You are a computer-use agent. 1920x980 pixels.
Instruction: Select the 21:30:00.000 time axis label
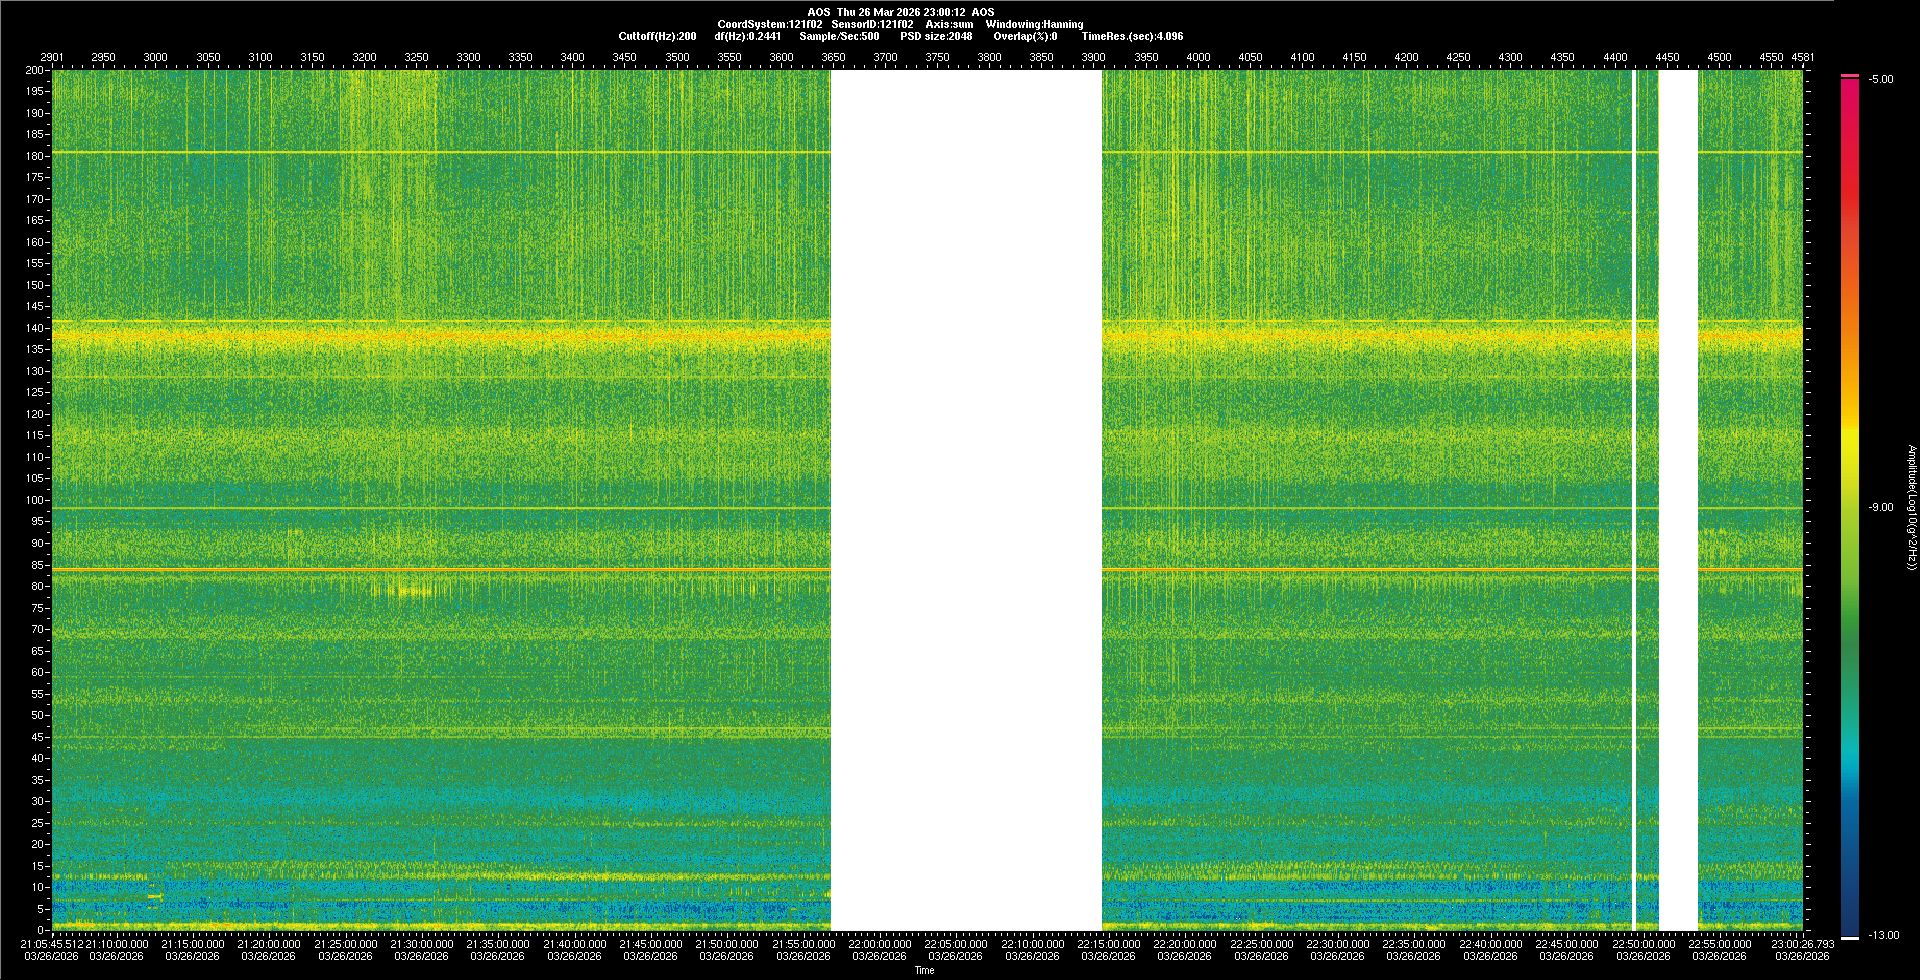coord(421,943)
